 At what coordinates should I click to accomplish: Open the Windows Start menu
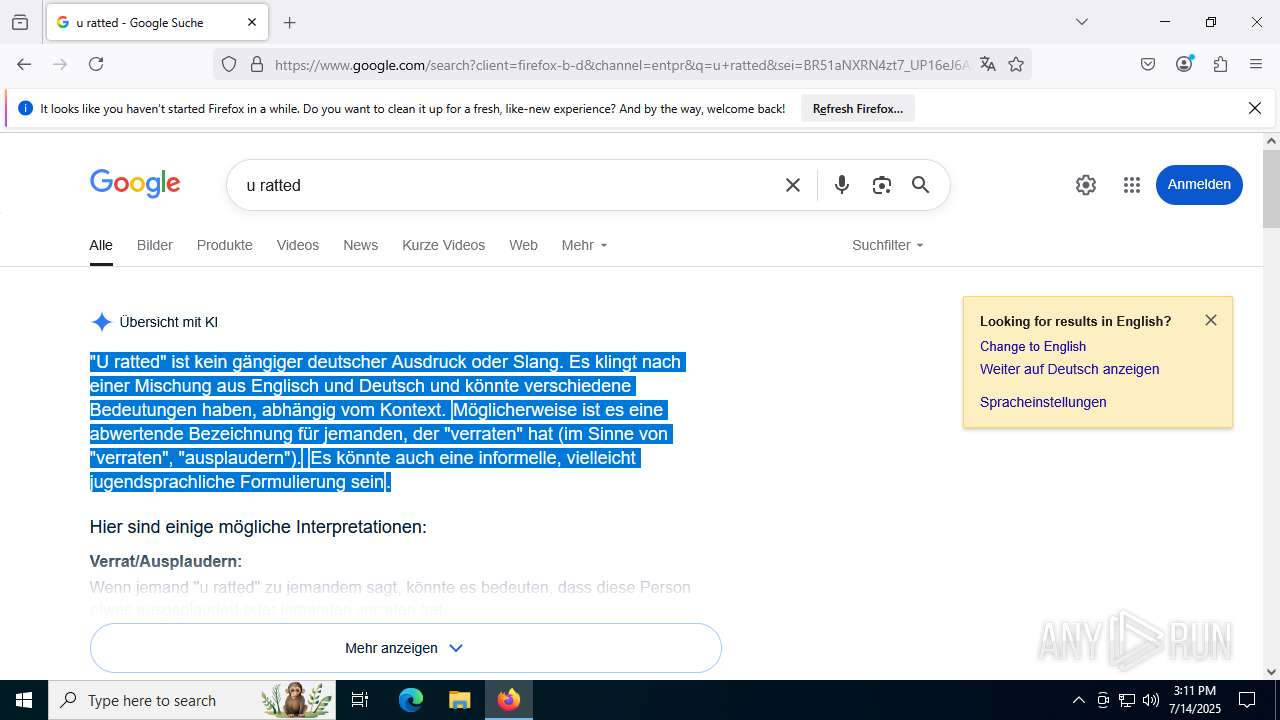click(x=24, y=700)
